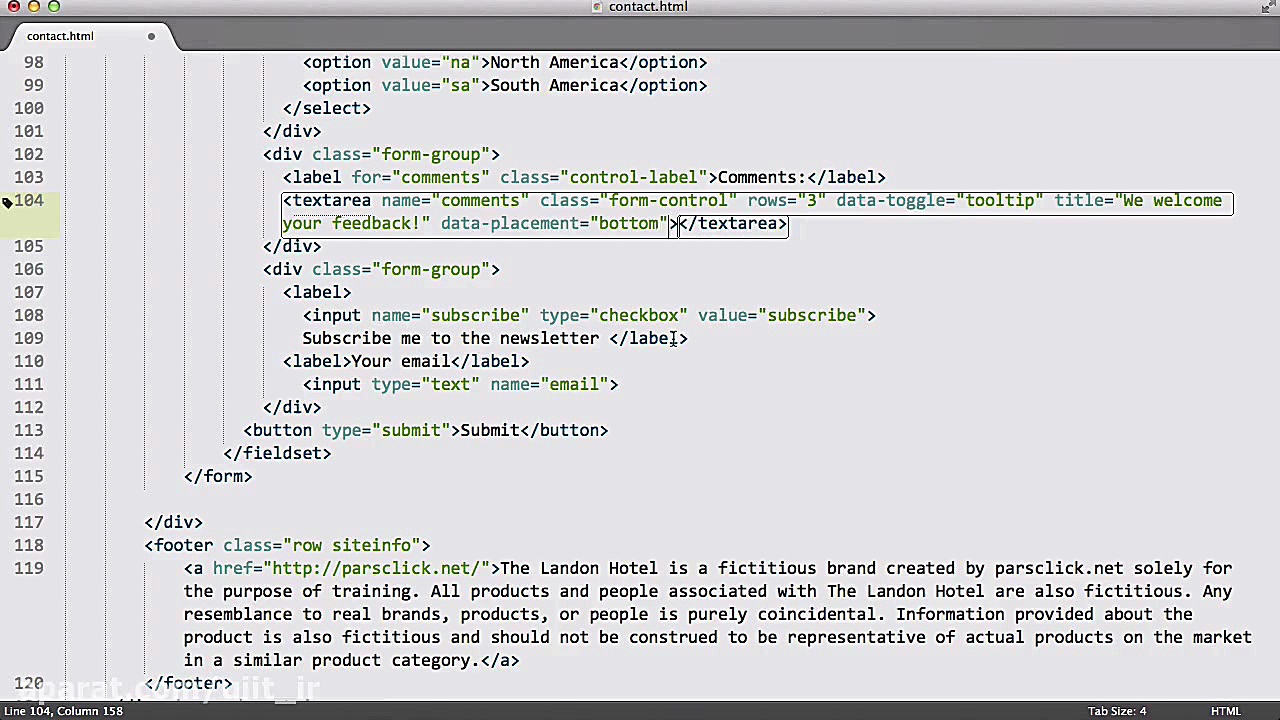The height and width of the screenshot is (720, 1280).
Task: Click line number 104 in the gutter
Action: (29, 200)
